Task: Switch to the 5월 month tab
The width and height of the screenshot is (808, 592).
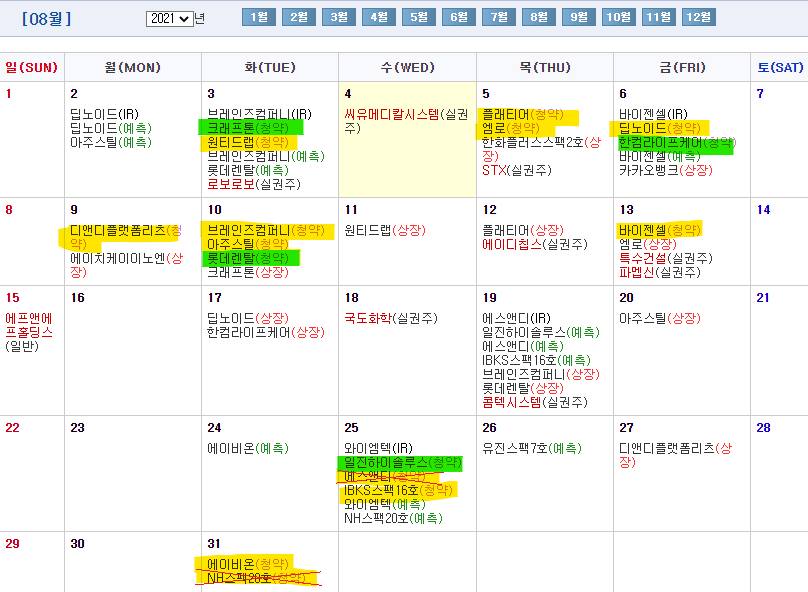Action: [419, 17]
